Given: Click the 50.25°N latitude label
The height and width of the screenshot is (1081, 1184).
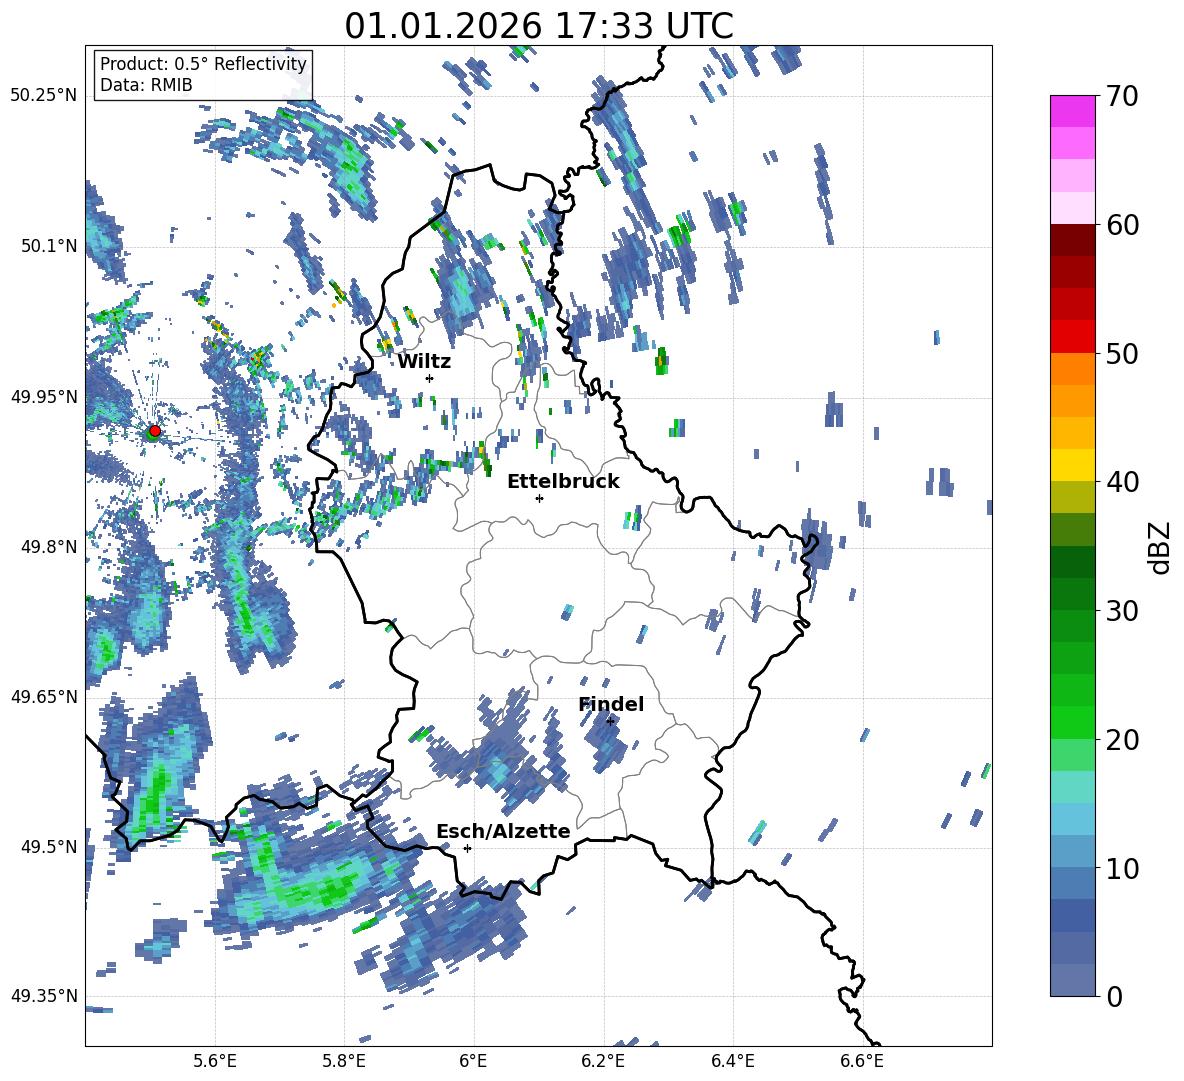Looking at the screenshot, I should 44,96.
